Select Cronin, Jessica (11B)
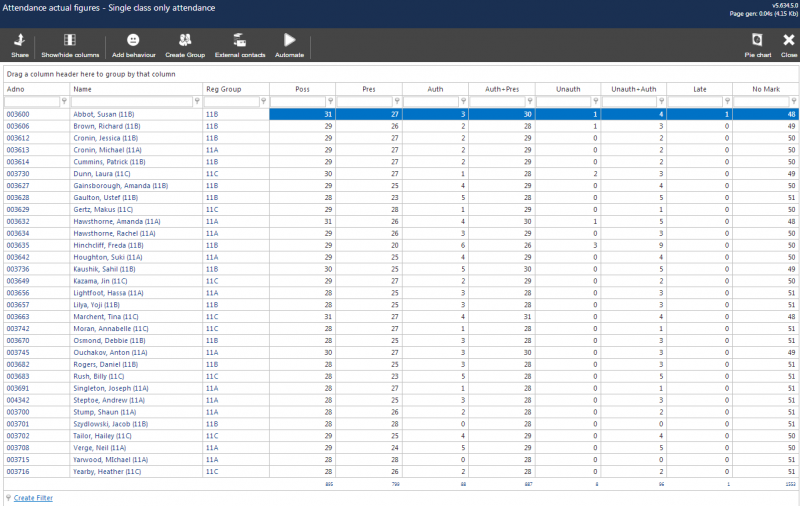Screen dimensions: 800x506 (106, 138)
